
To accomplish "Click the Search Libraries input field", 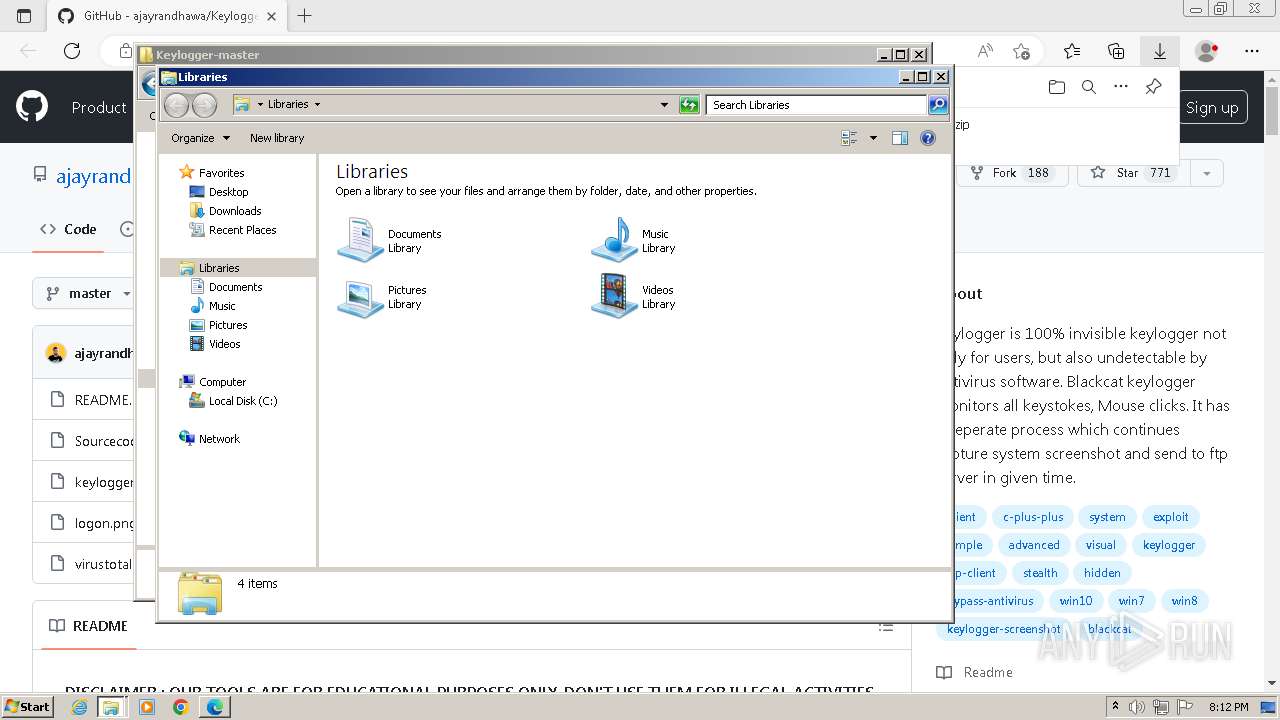I will [816, 104].
